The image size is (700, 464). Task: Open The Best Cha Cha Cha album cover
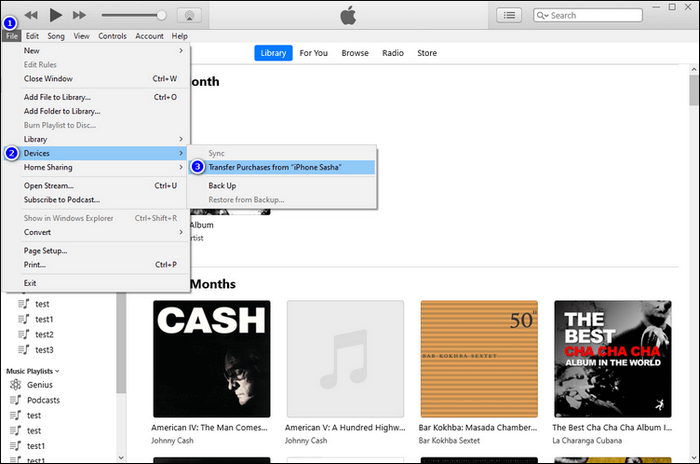pyautogui.click(x=613, y=359)
